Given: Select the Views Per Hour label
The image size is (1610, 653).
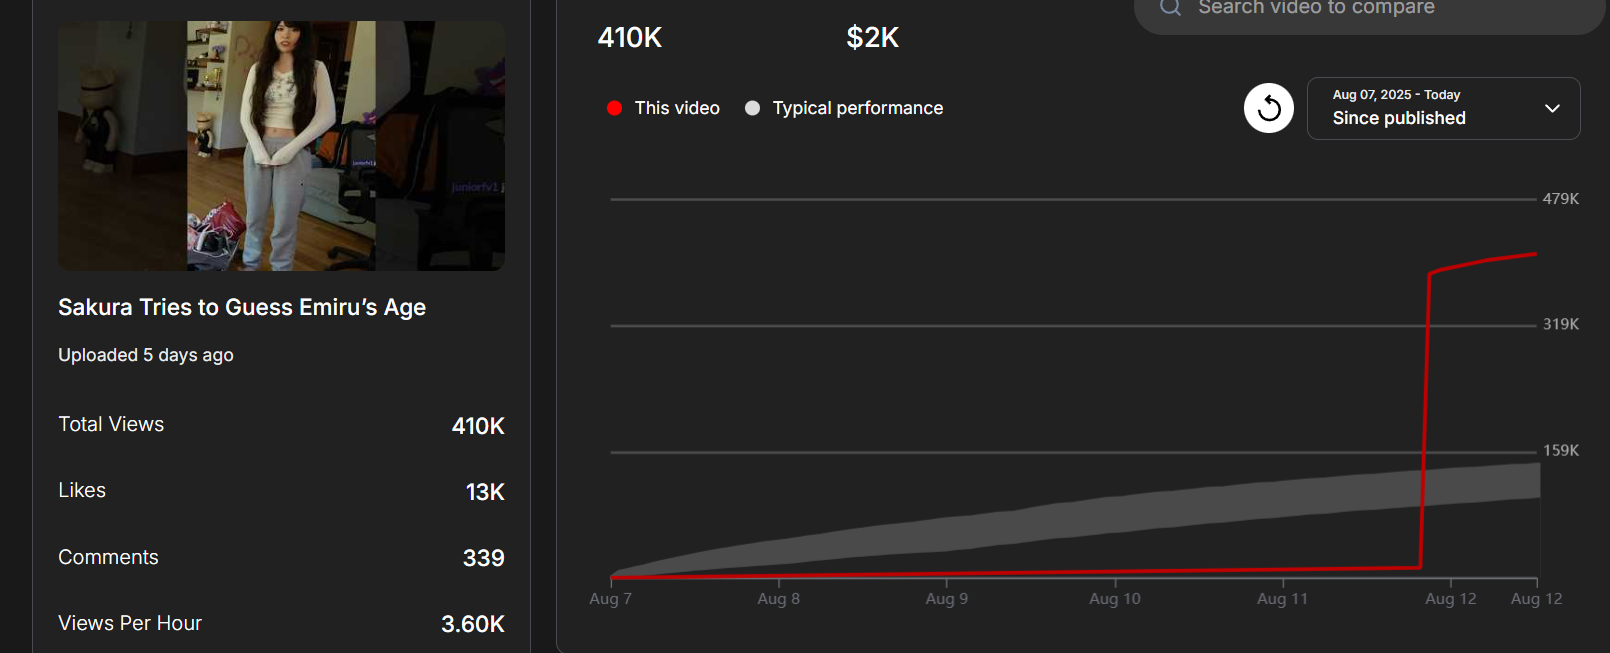Looking at the screenshot, I should [x=130, y=623].
